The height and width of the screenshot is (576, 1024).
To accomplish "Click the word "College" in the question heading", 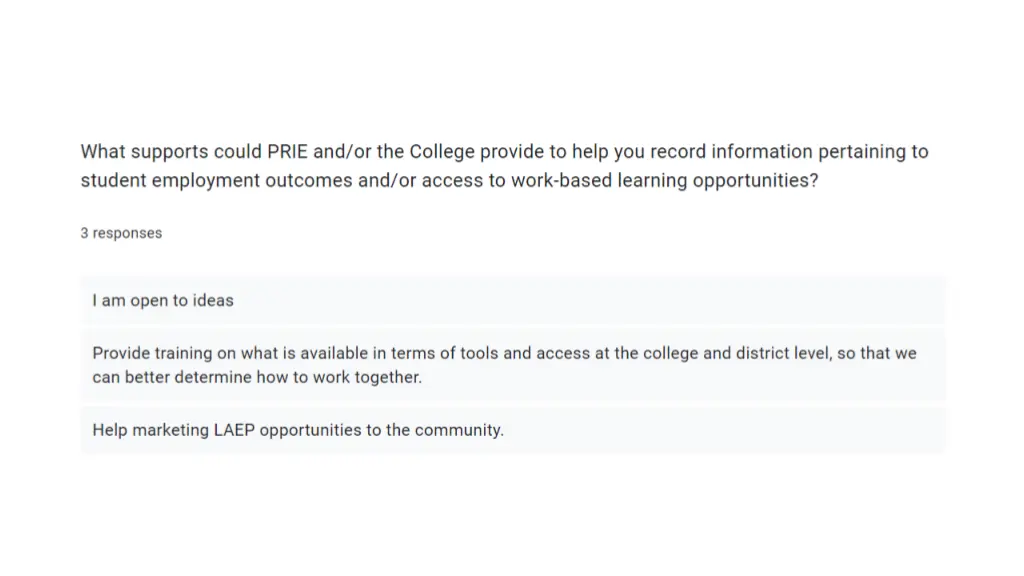I will pos(442,152).
